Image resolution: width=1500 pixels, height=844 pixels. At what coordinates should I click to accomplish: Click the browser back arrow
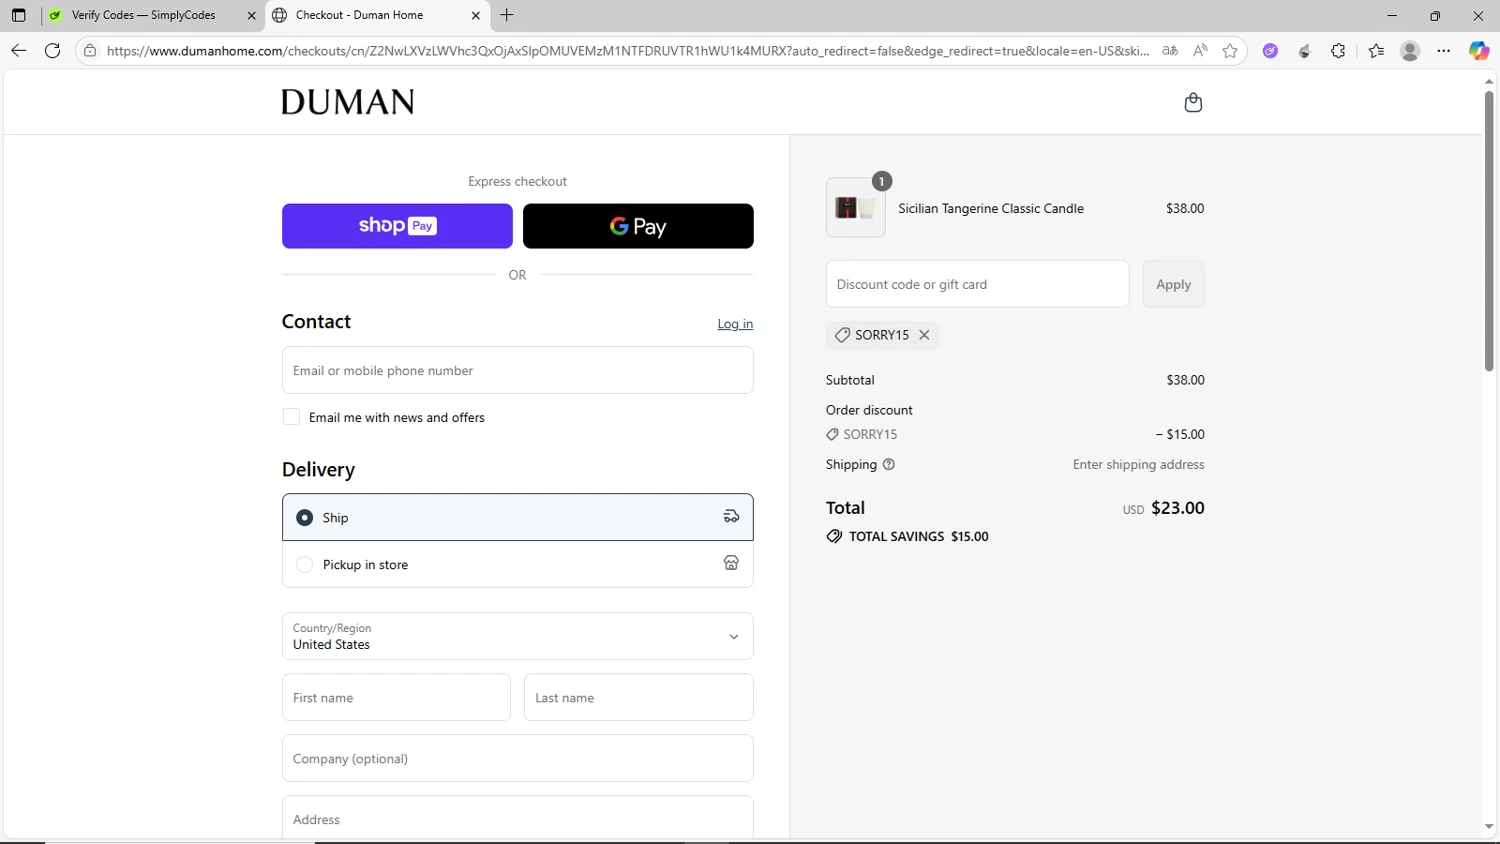tap(18, 50)
